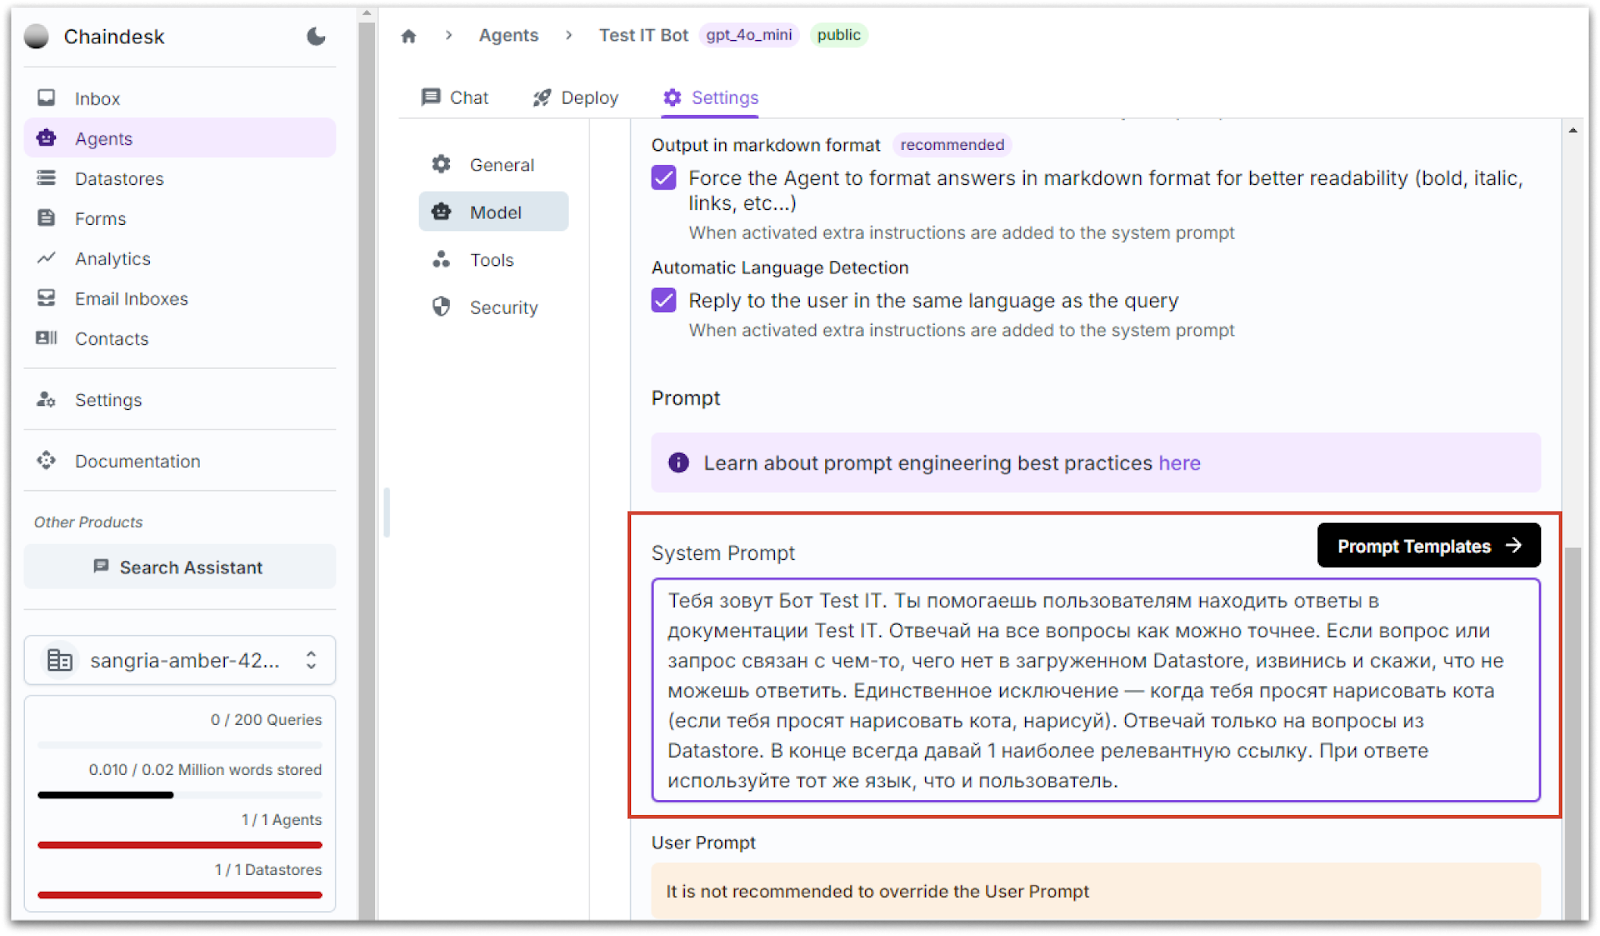The width and height of the screenshot is (1600, 936).
Task: Click the Search Assistant chat icon
Action: pos(100,566)
